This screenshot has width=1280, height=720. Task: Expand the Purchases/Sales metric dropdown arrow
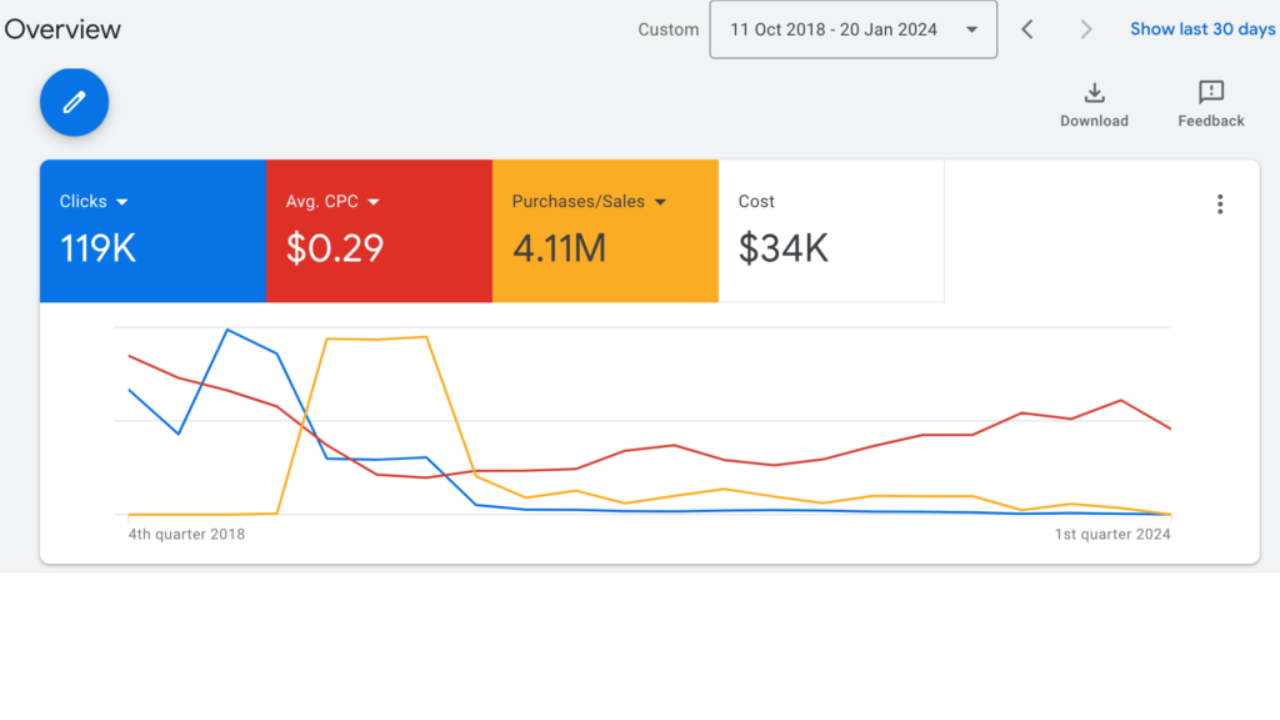[x=660, y=202]
